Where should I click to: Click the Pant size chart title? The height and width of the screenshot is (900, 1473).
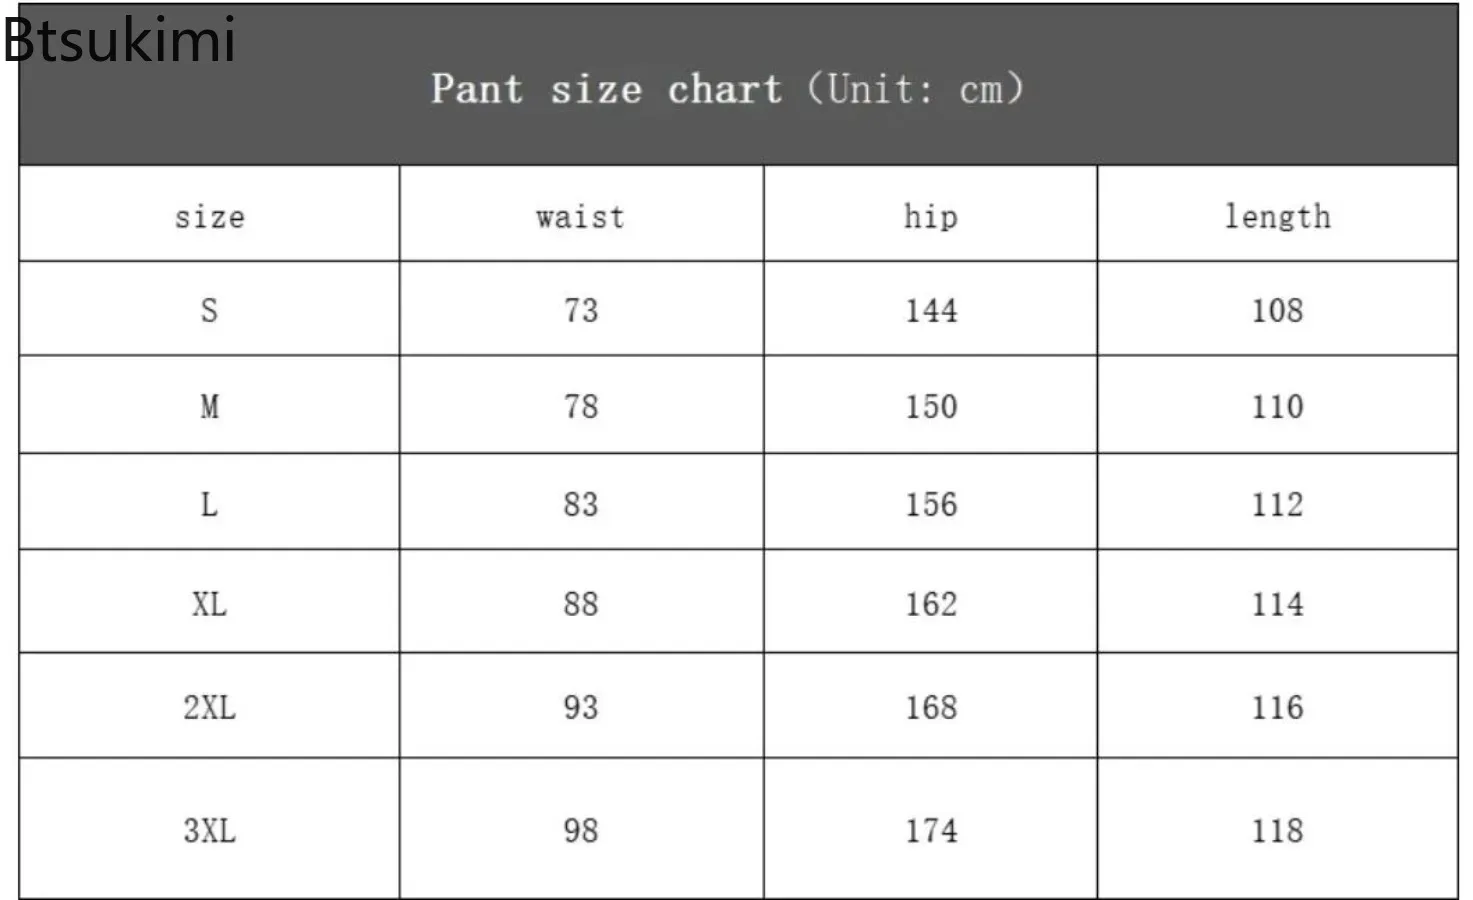(x=727, y=89)
